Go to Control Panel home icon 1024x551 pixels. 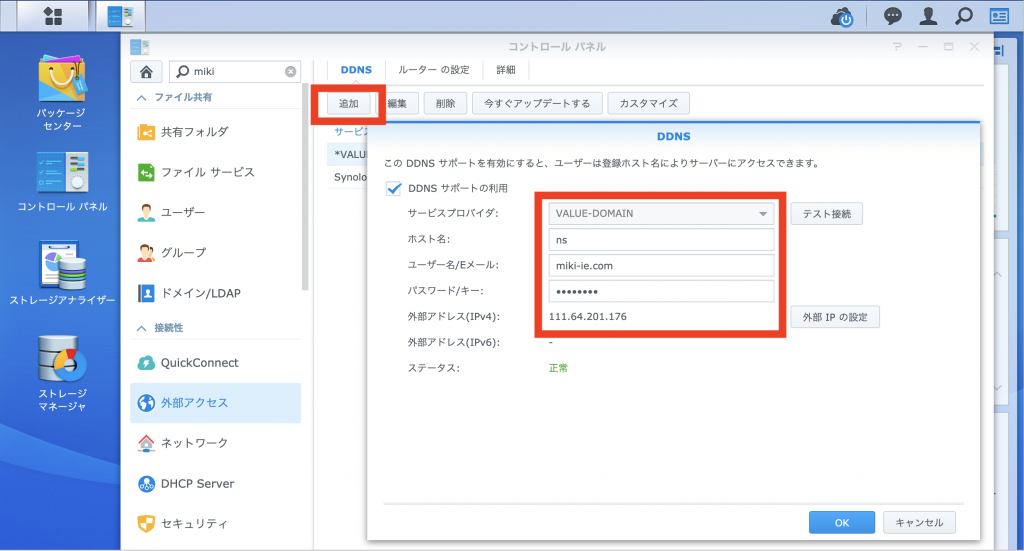[x=146, y=71]
